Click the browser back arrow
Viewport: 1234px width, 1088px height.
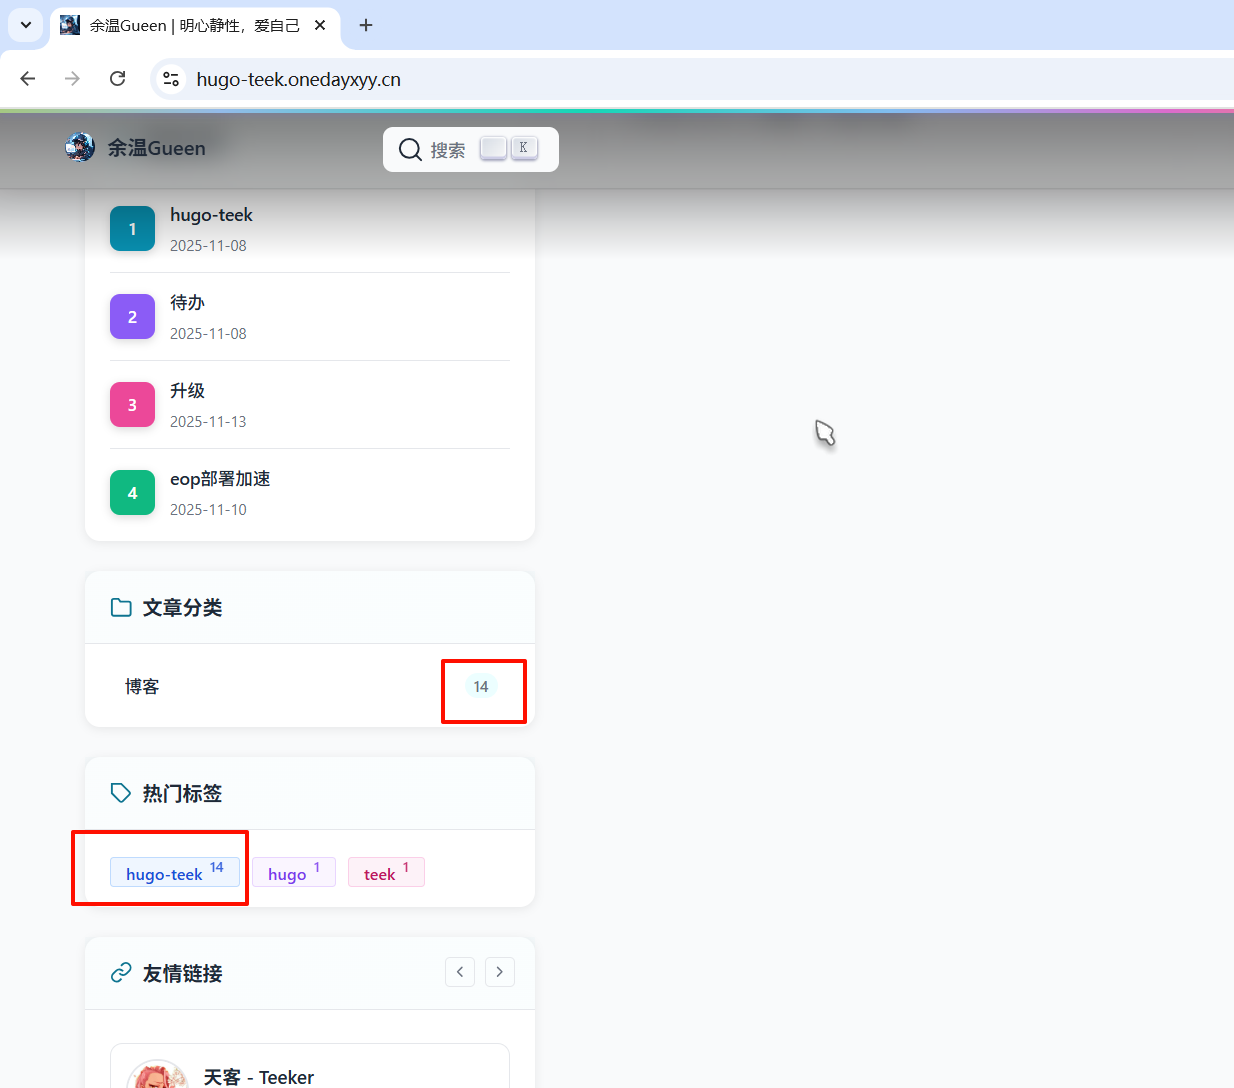(x=28, y=79)
